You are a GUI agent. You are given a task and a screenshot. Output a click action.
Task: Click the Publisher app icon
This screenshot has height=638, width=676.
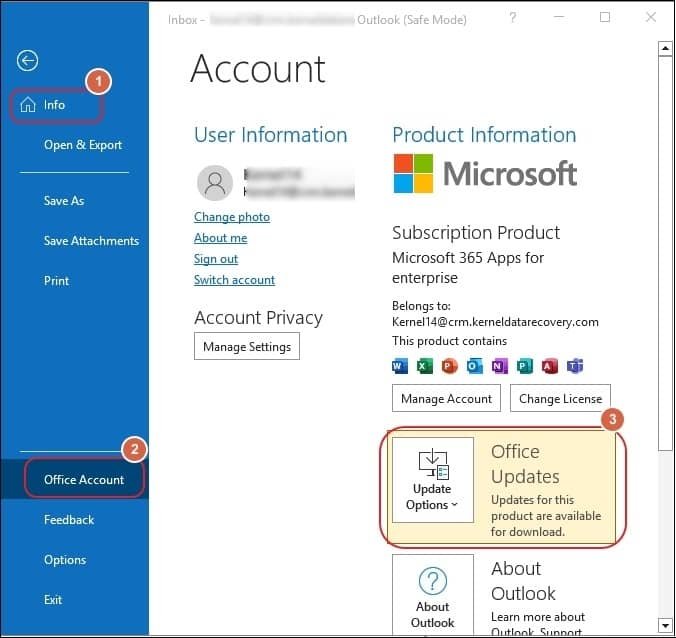(x=525, y=366)
